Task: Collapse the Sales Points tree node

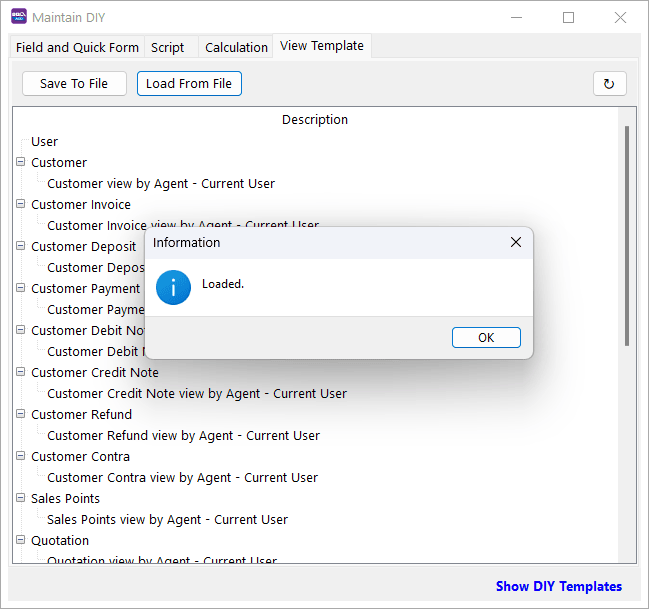Action: pyautogui.click(x=21, y=498)
